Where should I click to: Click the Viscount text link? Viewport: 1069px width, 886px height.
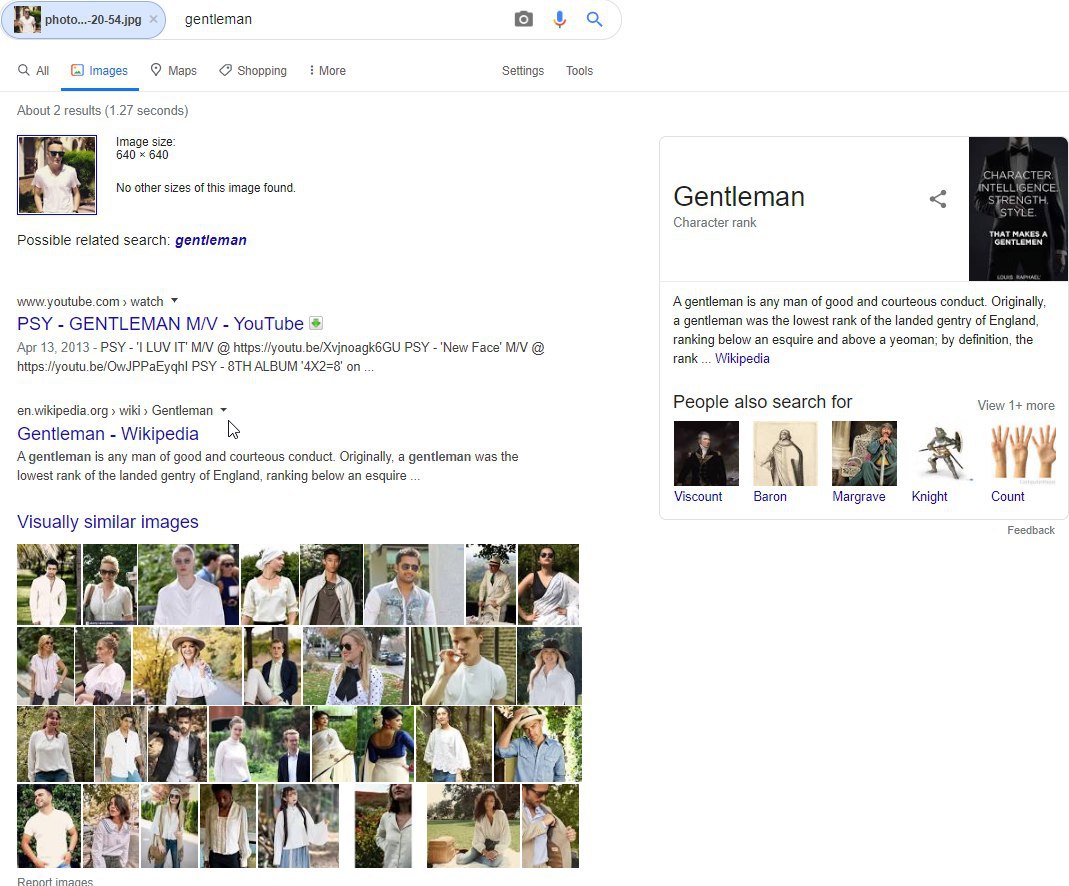[x=698, y=497]
